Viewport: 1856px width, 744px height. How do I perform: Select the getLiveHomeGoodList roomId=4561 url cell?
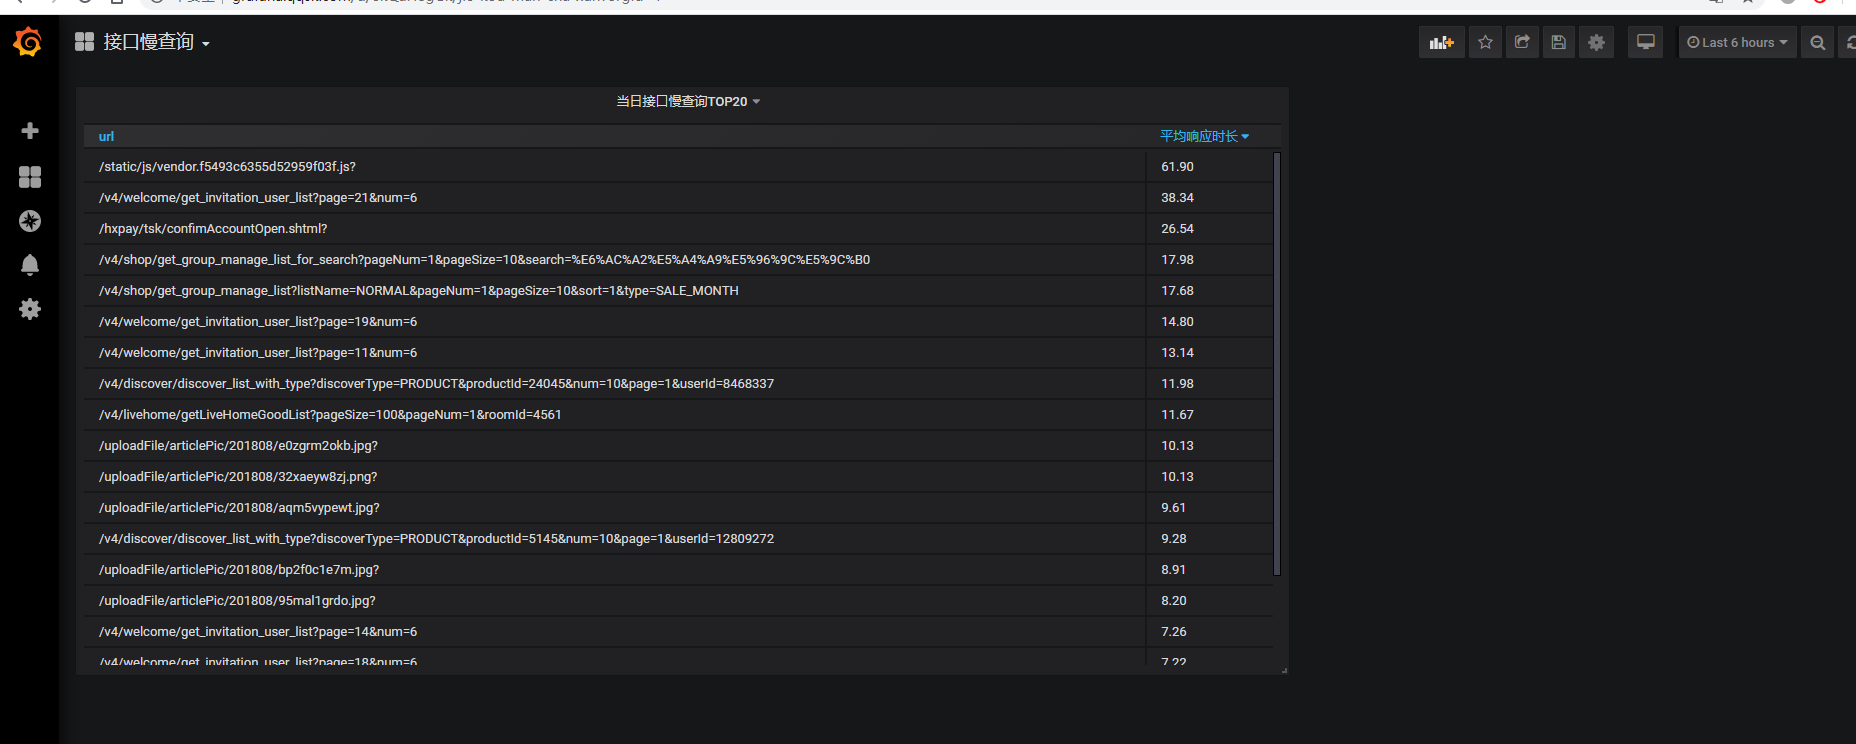click(x=615, y=414)
